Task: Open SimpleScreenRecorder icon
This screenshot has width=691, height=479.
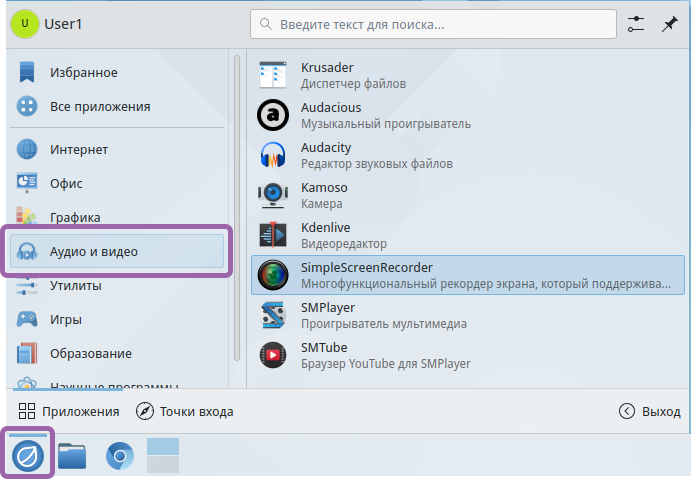Action: point(273,275)
